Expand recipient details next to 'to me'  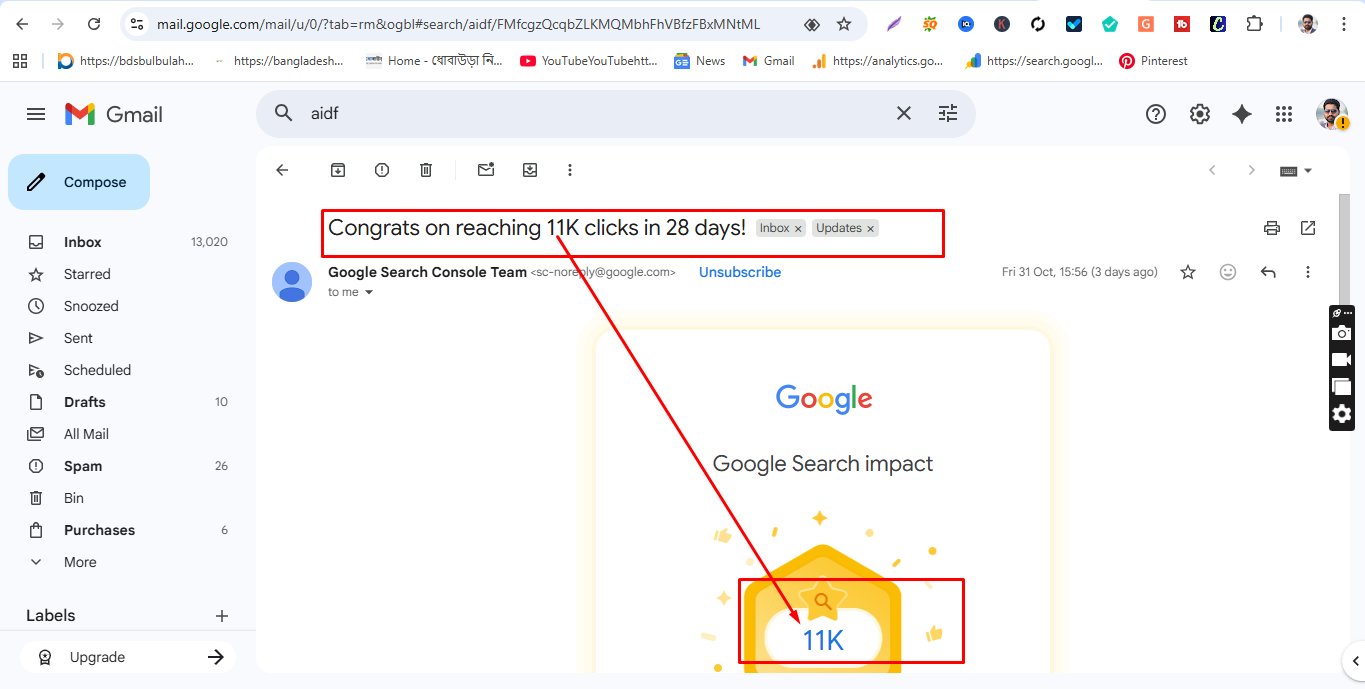369,293
